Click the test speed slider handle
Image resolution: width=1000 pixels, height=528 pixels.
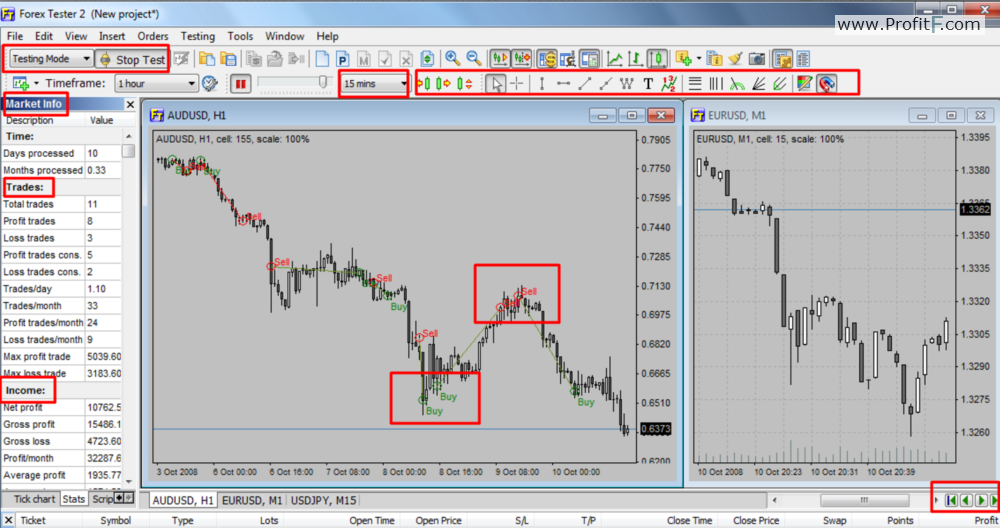(323, 82)
